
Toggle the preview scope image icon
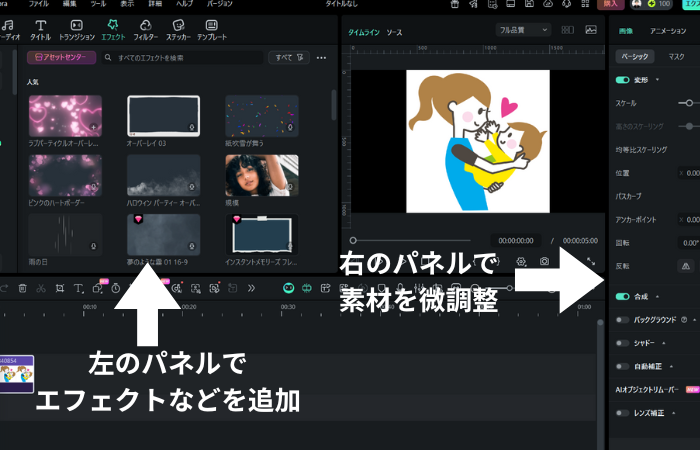591,30
